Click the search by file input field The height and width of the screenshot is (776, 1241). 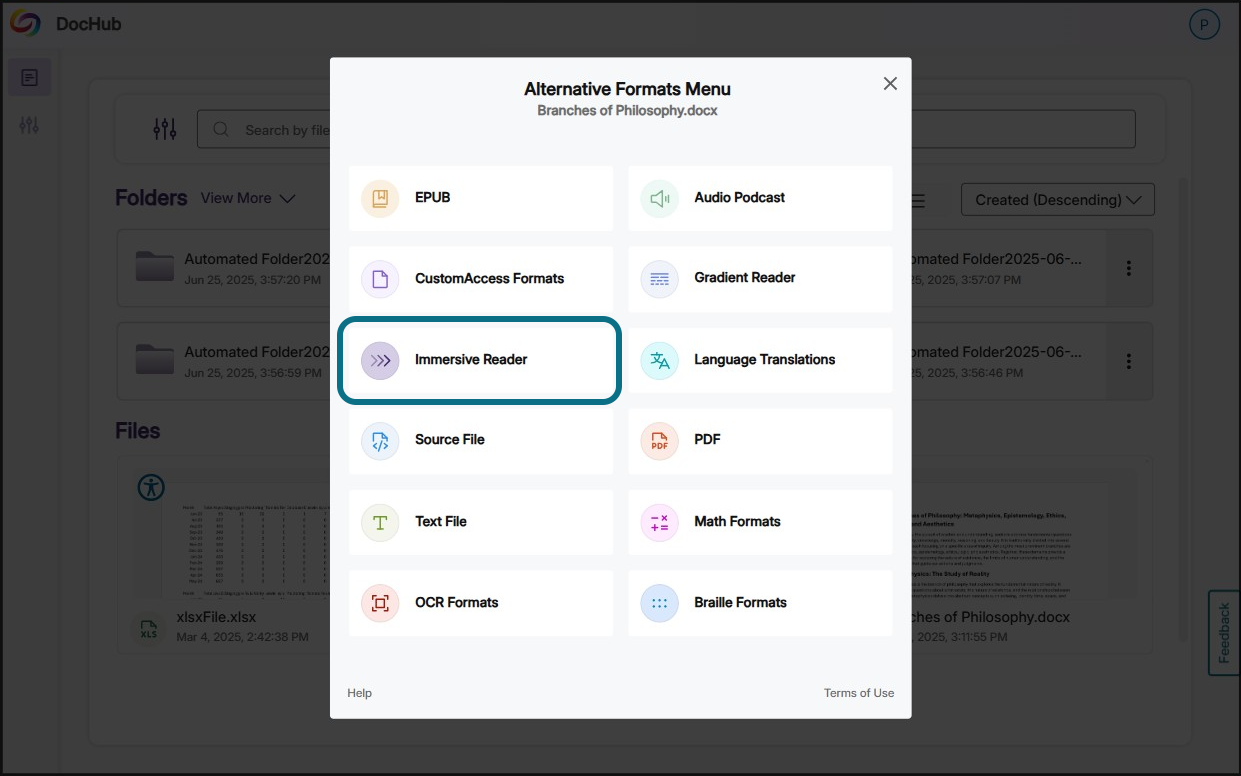pyautogui.click(x=280, y=128)
